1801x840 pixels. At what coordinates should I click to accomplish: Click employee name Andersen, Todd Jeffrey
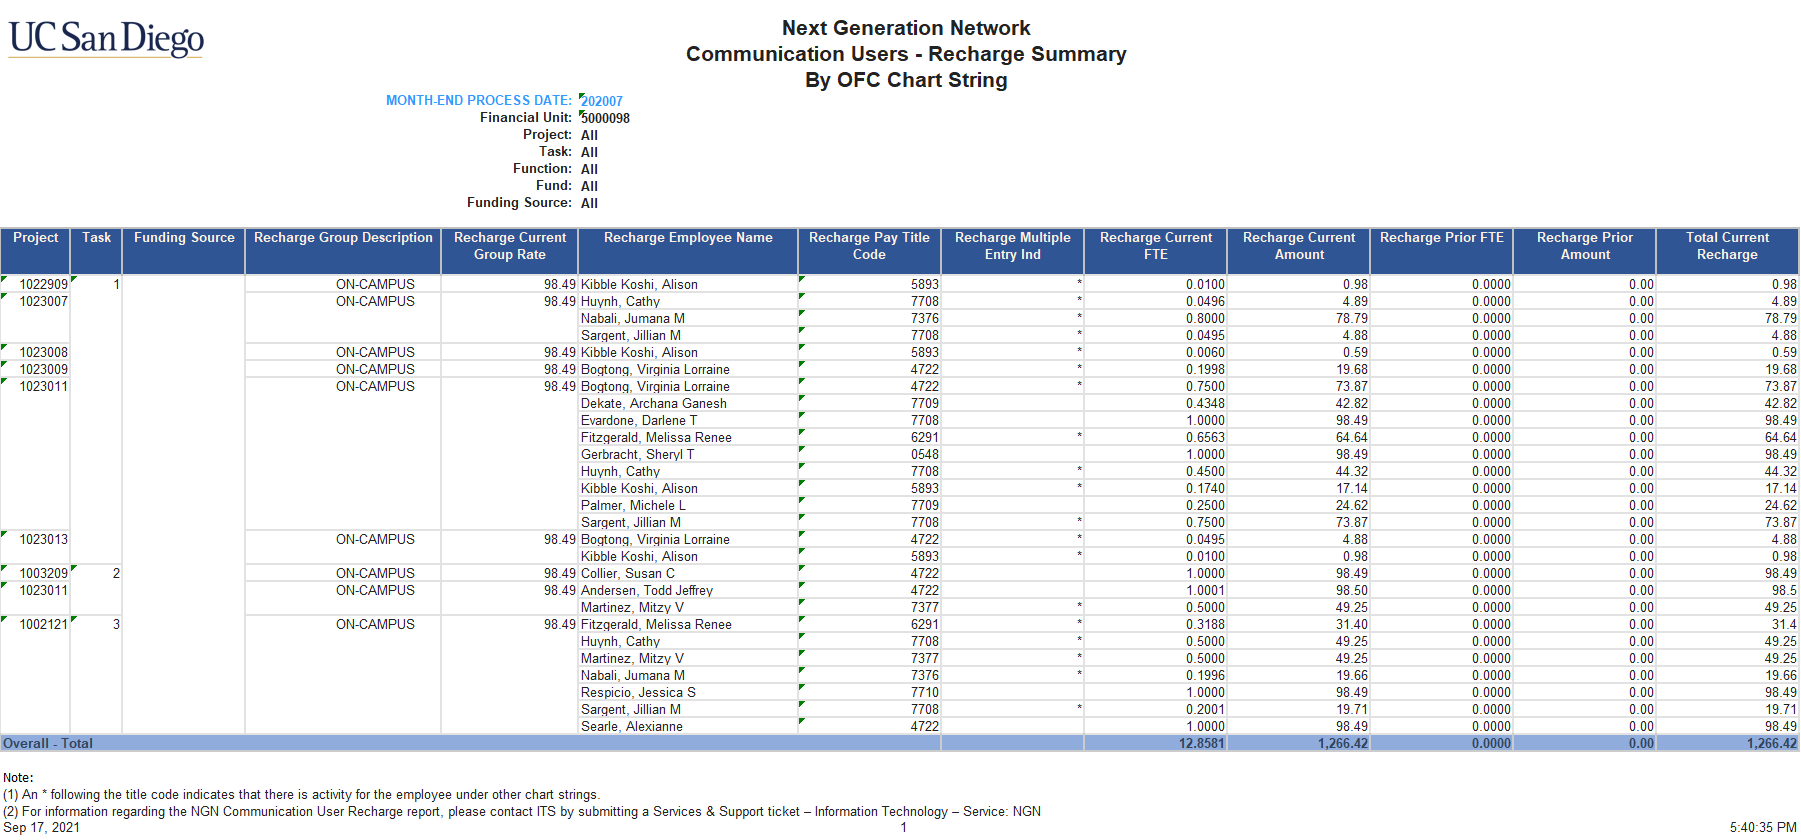647,591
